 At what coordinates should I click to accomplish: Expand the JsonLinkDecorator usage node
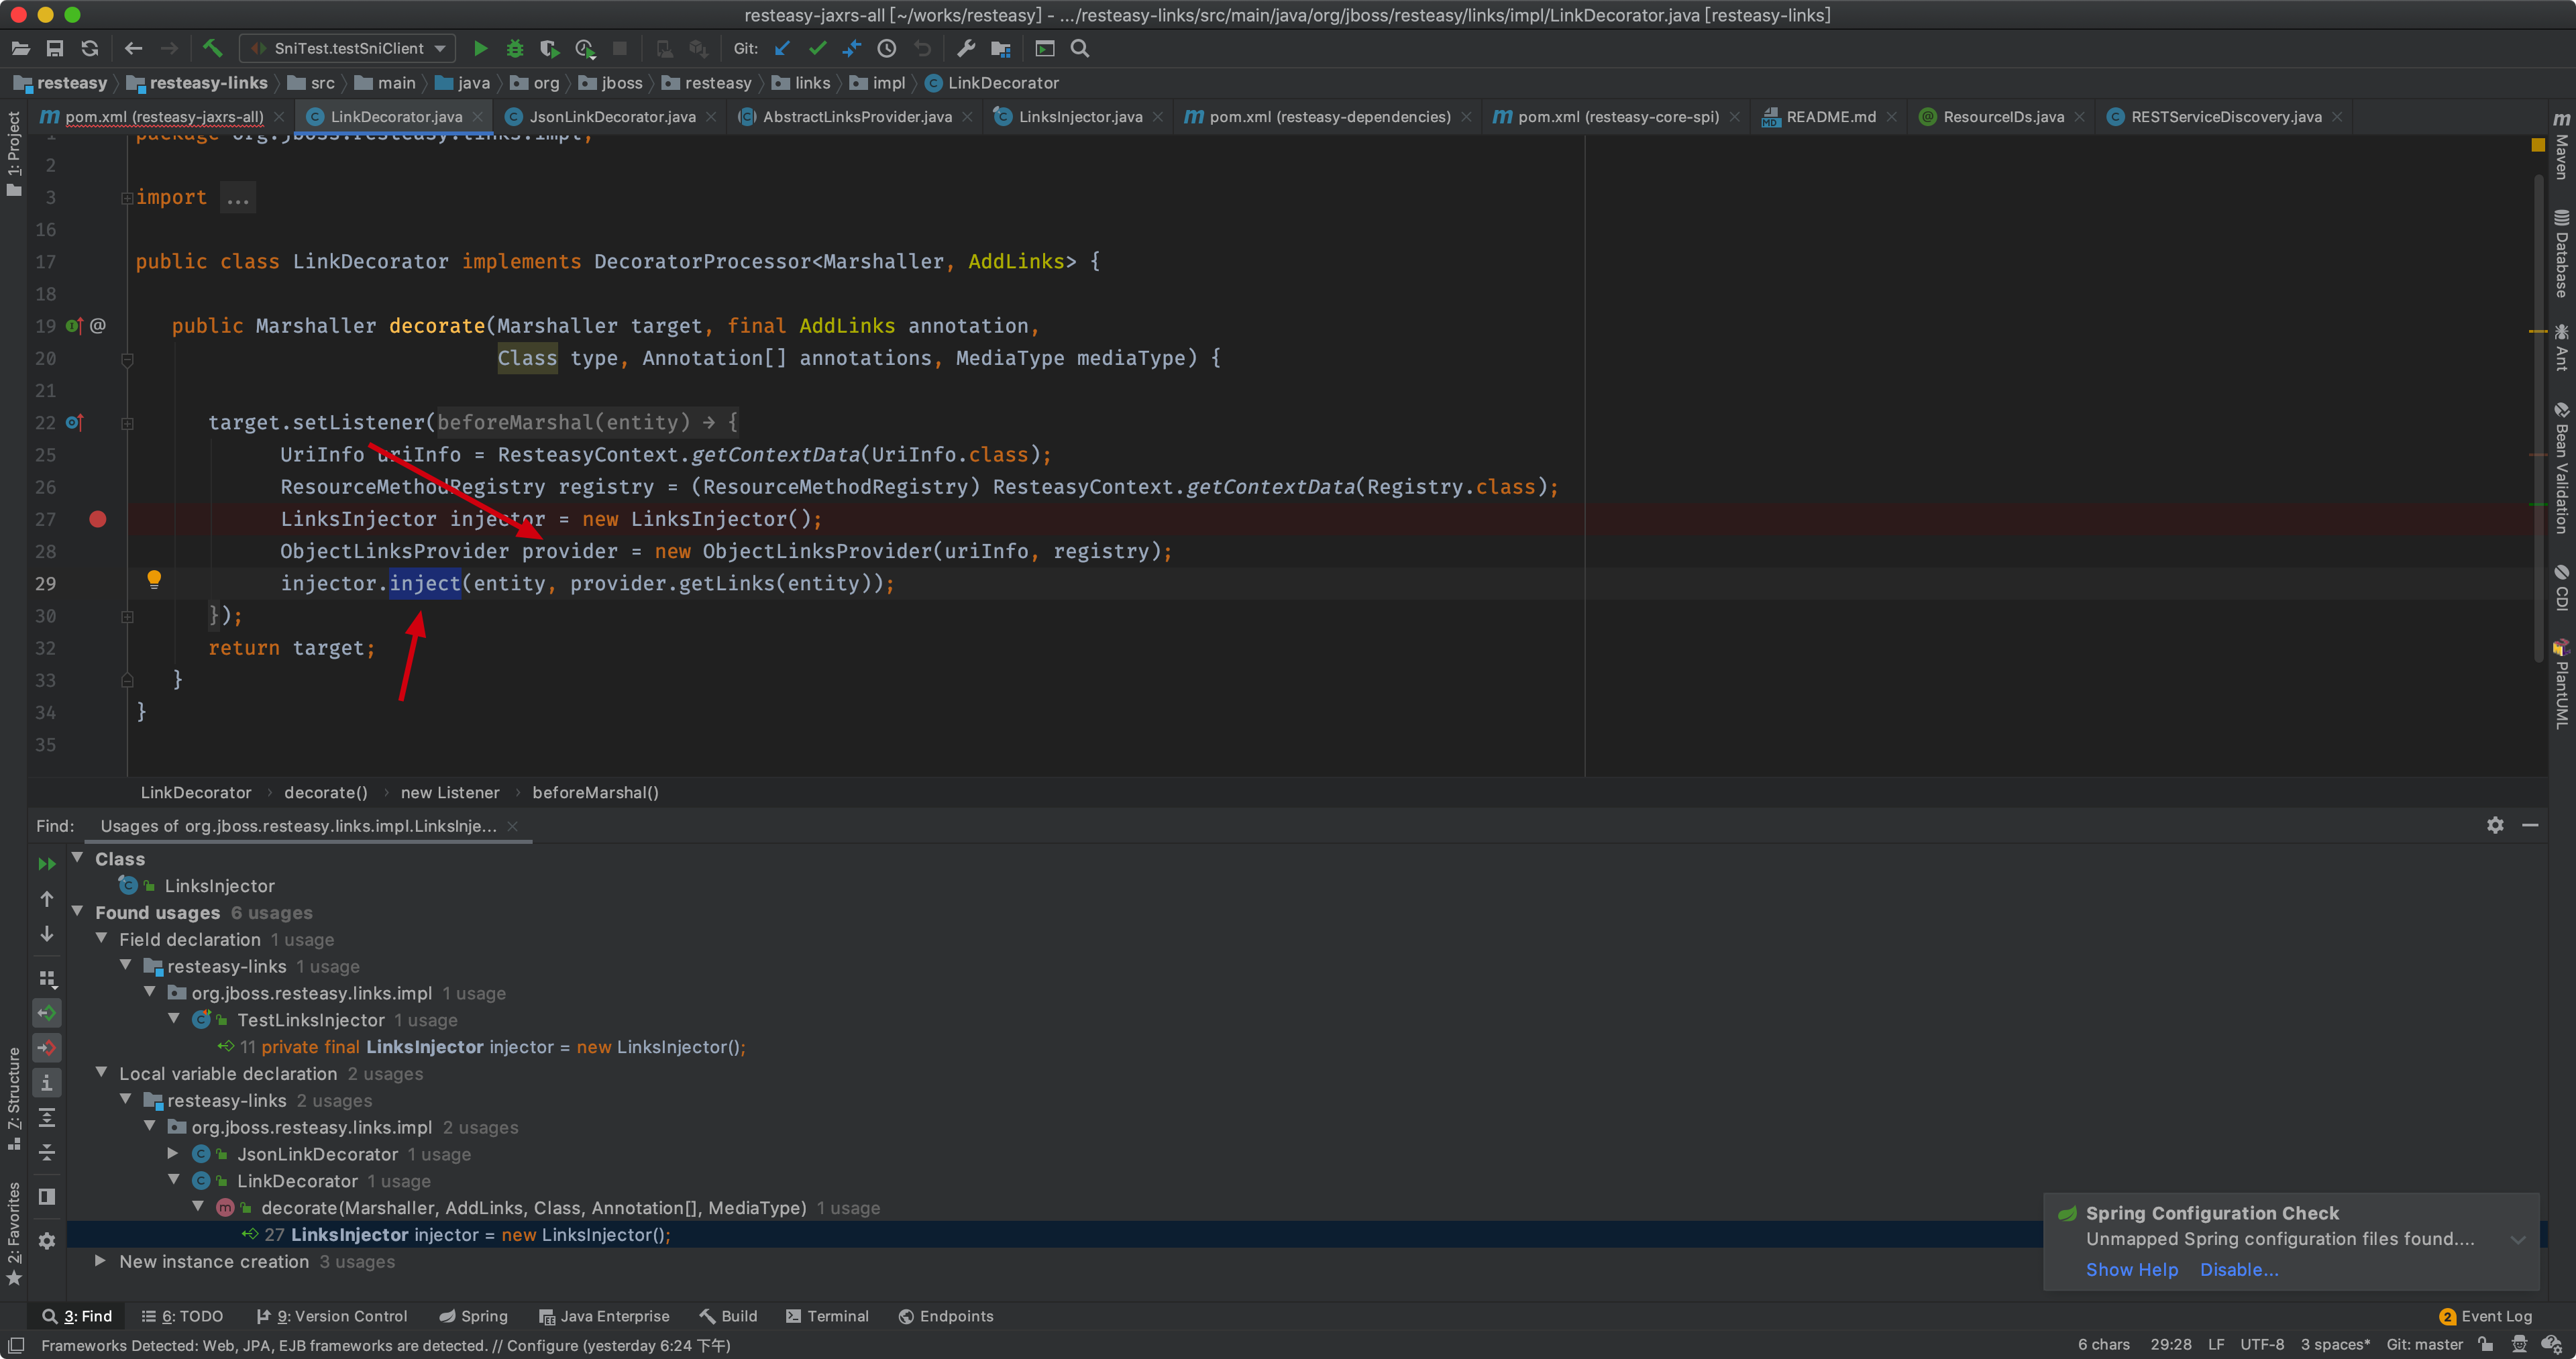click(174, 1154)
